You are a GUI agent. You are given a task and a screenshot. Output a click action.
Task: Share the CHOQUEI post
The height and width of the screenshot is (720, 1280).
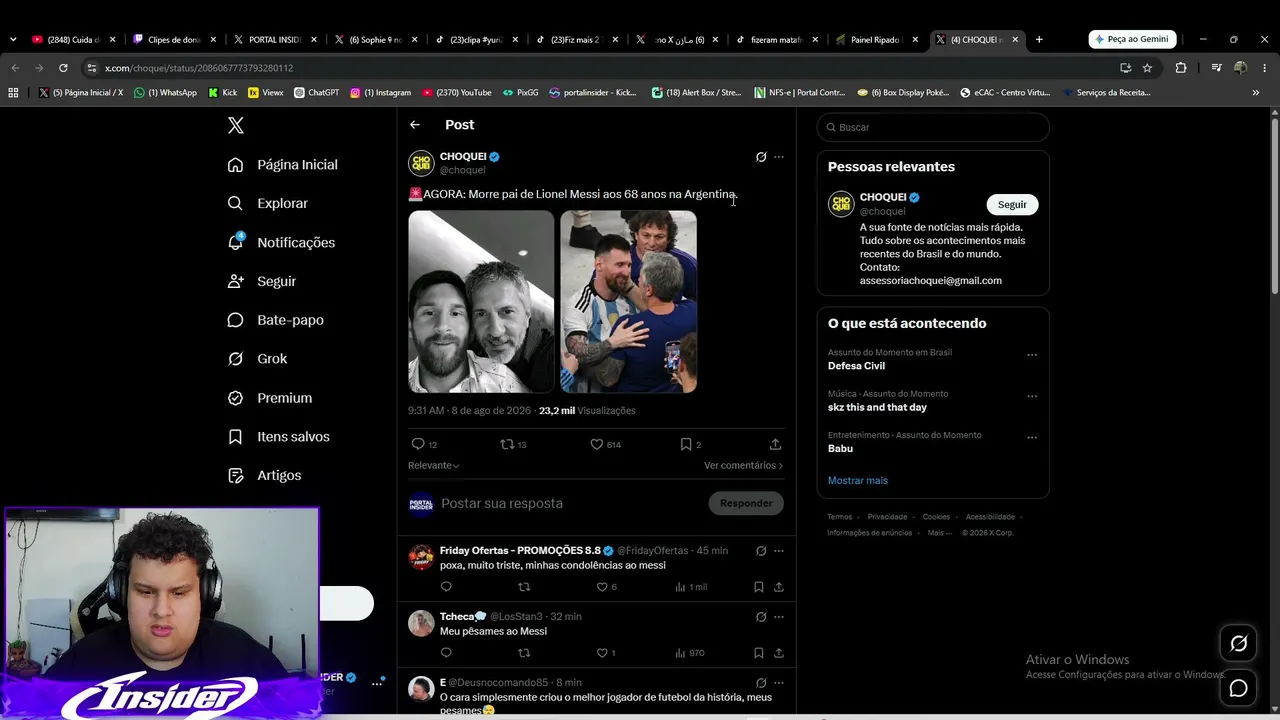pos(775,444)
